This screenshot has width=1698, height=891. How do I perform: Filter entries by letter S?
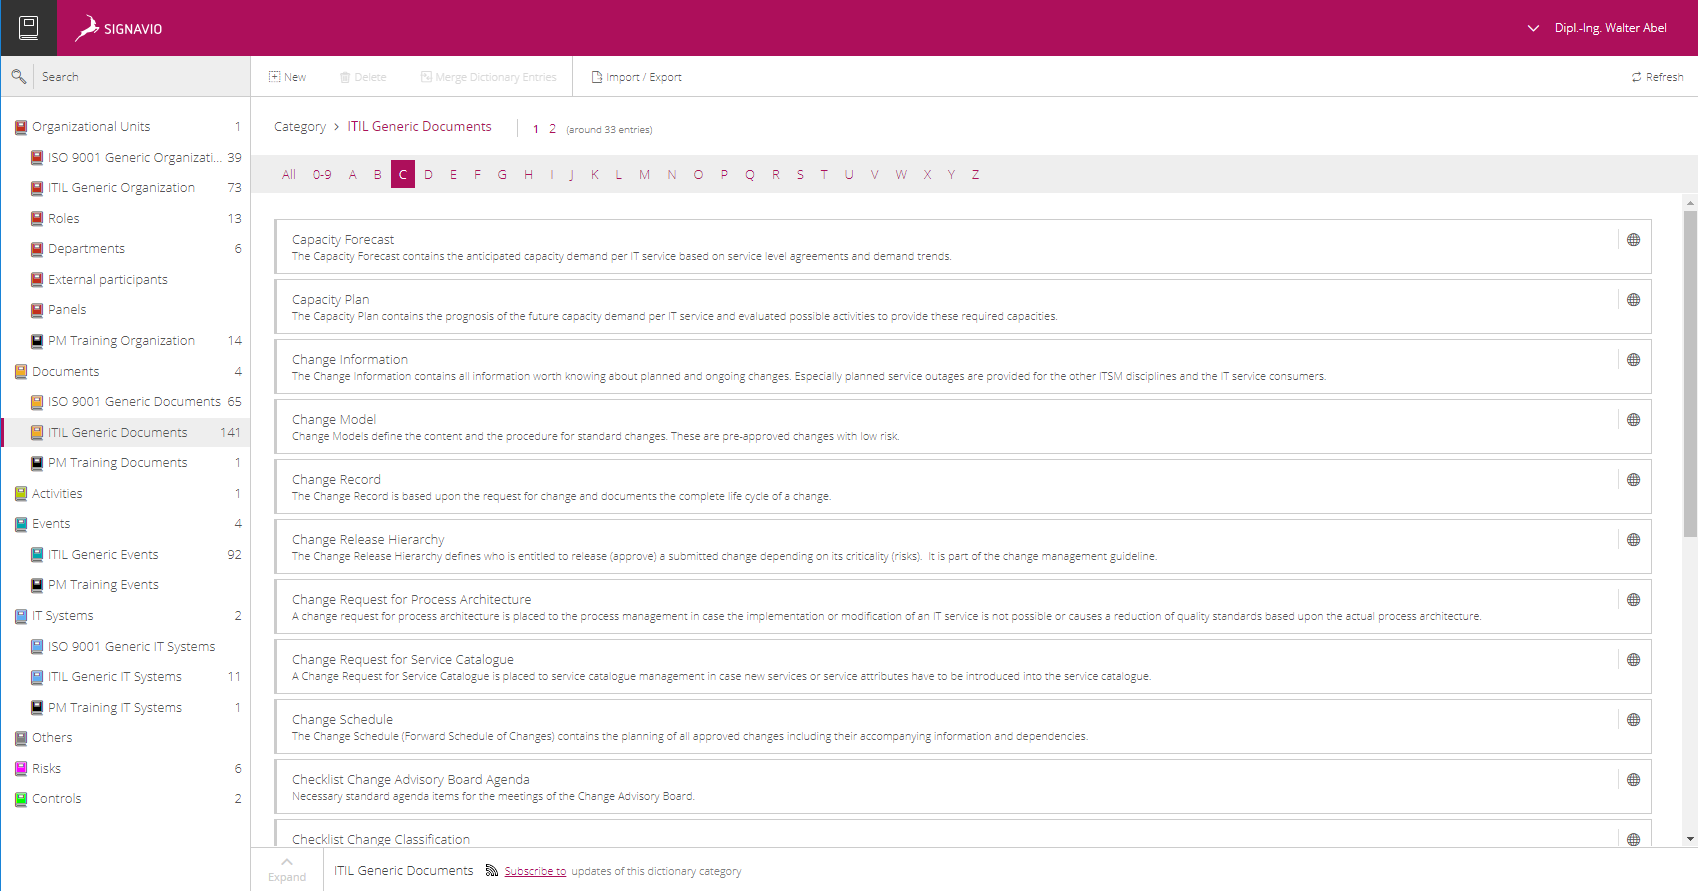[x=800, y=174]
